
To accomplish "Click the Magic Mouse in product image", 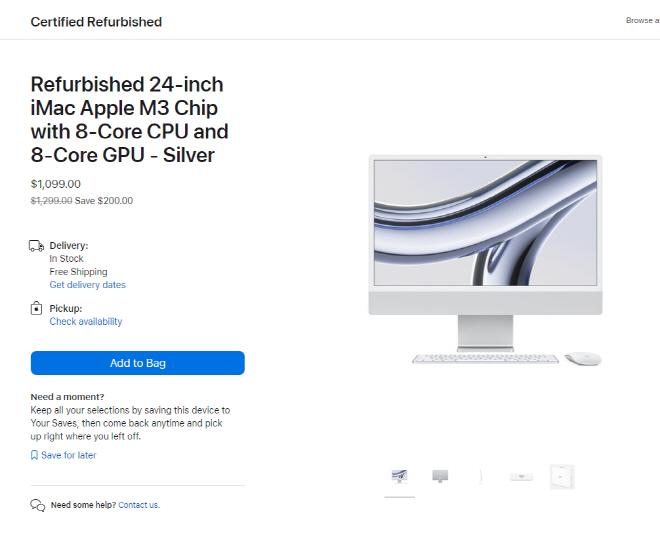I will click(583, 359).
